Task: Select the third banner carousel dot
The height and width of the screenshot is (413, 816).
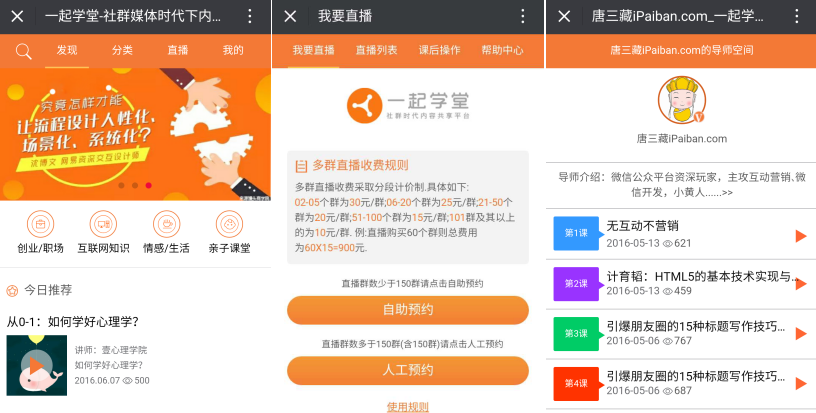Action: click(x=148, y=185)
